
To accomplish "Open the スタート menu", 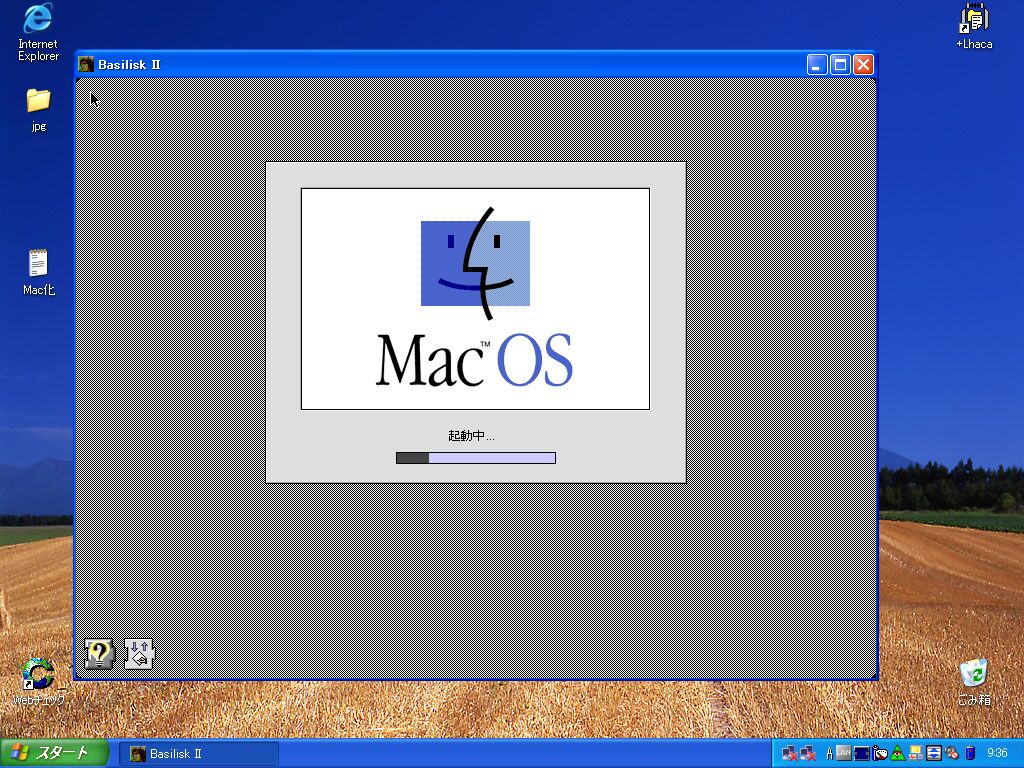I will [x=54, y=754].
